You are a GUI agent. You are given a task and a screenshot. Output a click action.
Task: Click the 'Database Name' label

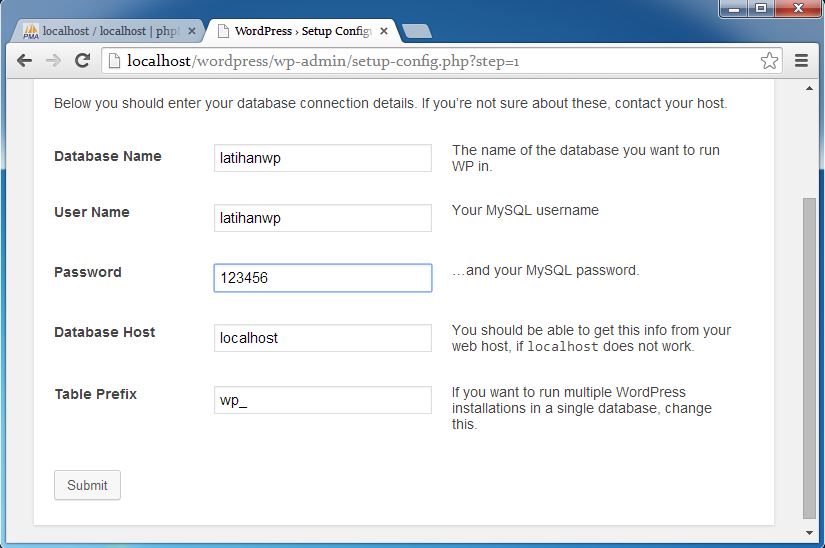click(108, 156)
